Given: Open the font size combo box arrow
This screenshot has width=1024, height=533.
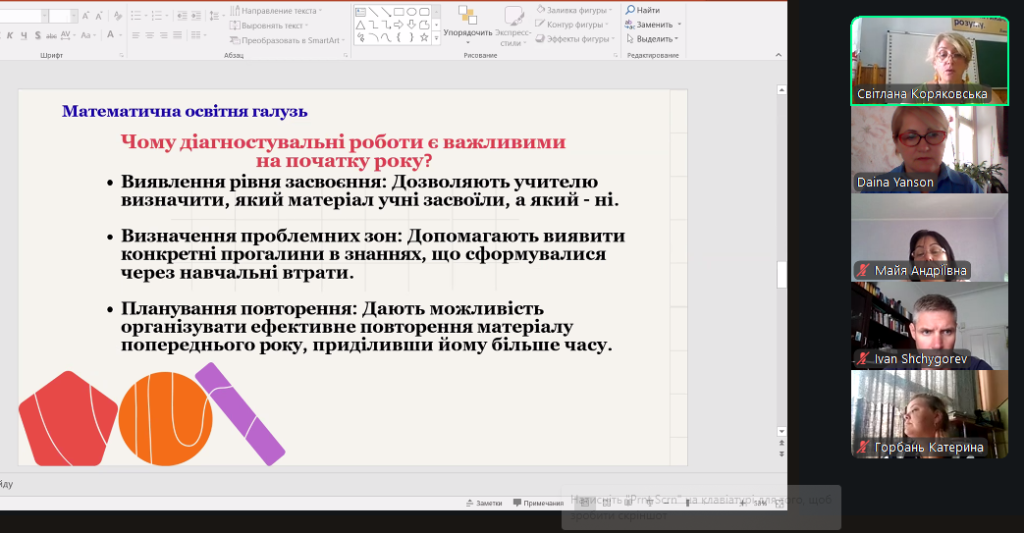Looking at the screenshot, I should 73,16.
